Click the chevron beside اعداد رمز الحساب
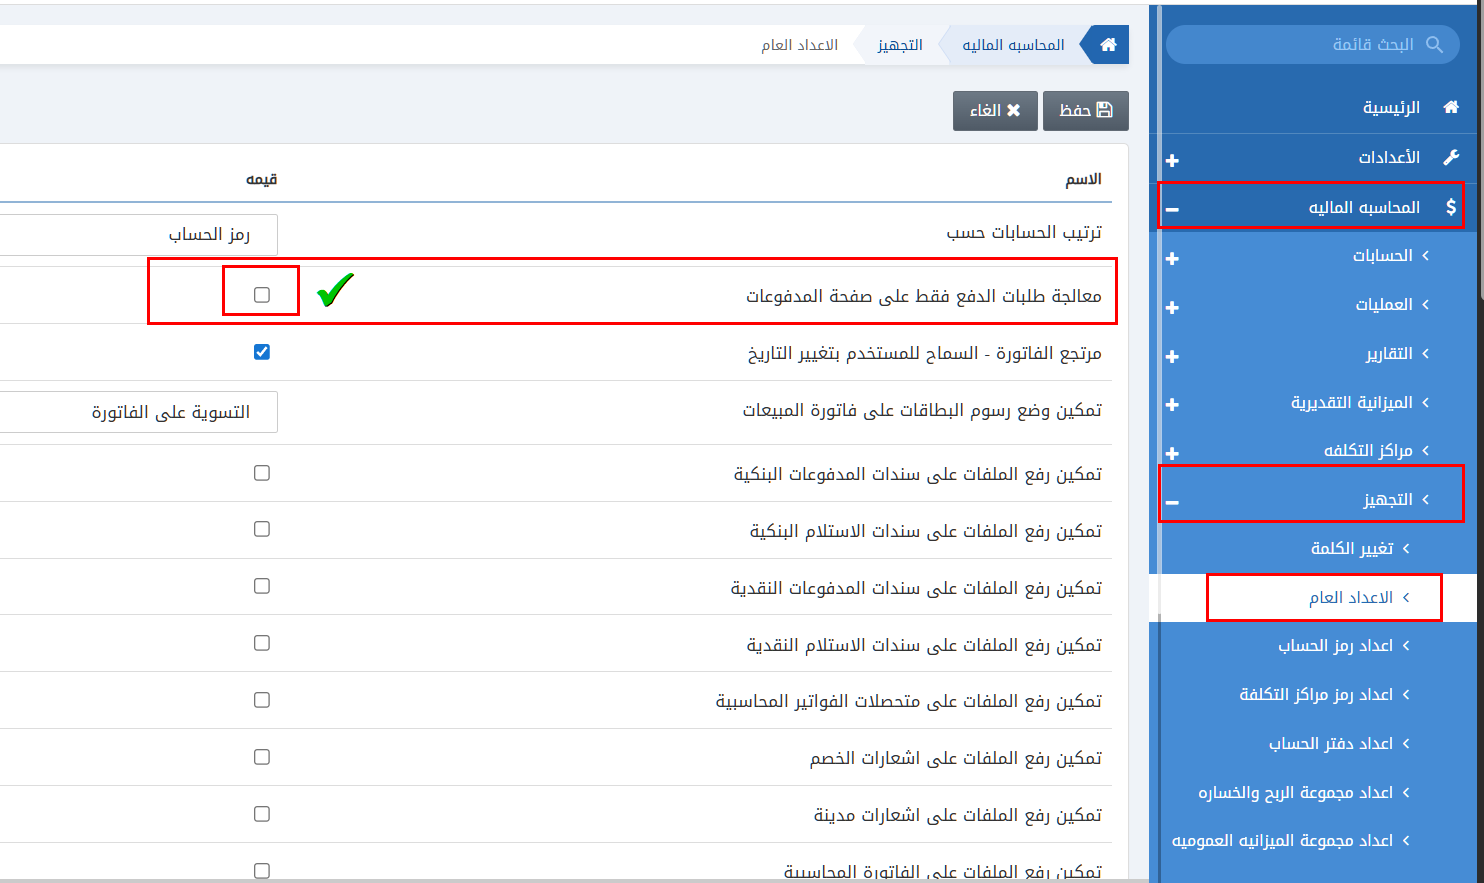Image resolution: width=1484 pixels, height=883 pixels. (x=1406, y=645)
